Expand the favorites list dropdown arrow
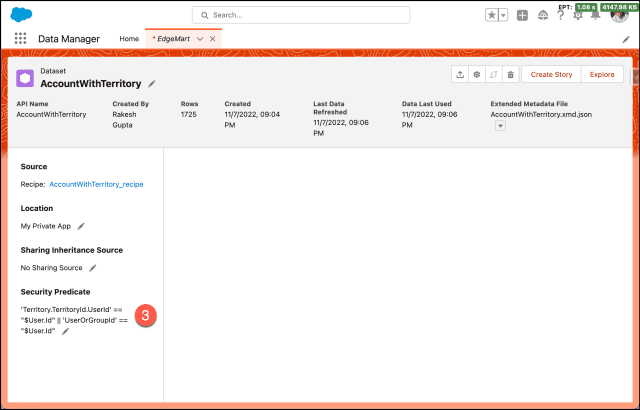The height and width of the screenshot is (410, 640). tap(502, 16)
